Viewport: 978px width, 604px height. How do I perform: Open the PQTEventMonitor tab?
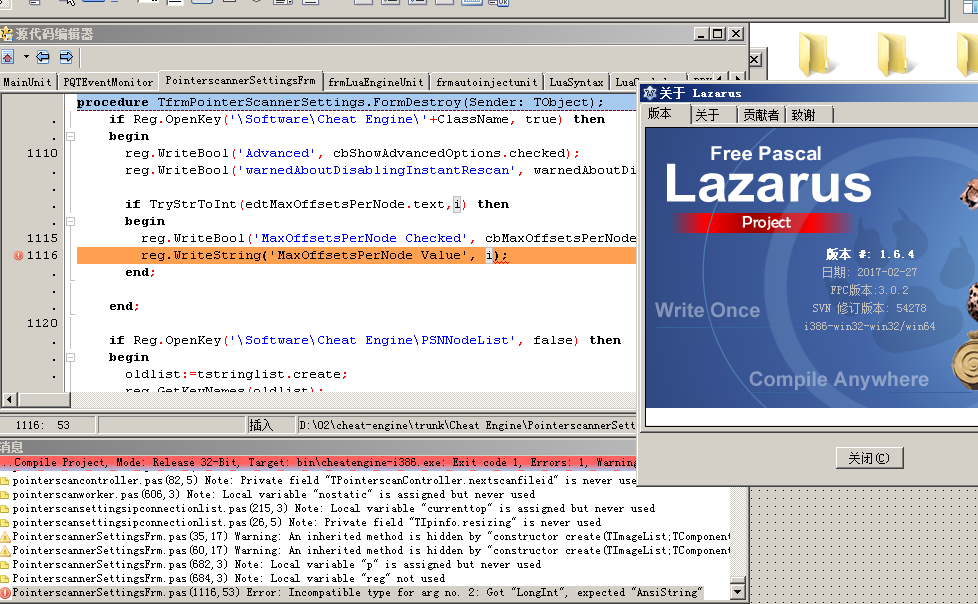pyautogui.click(x=108, y=82)
